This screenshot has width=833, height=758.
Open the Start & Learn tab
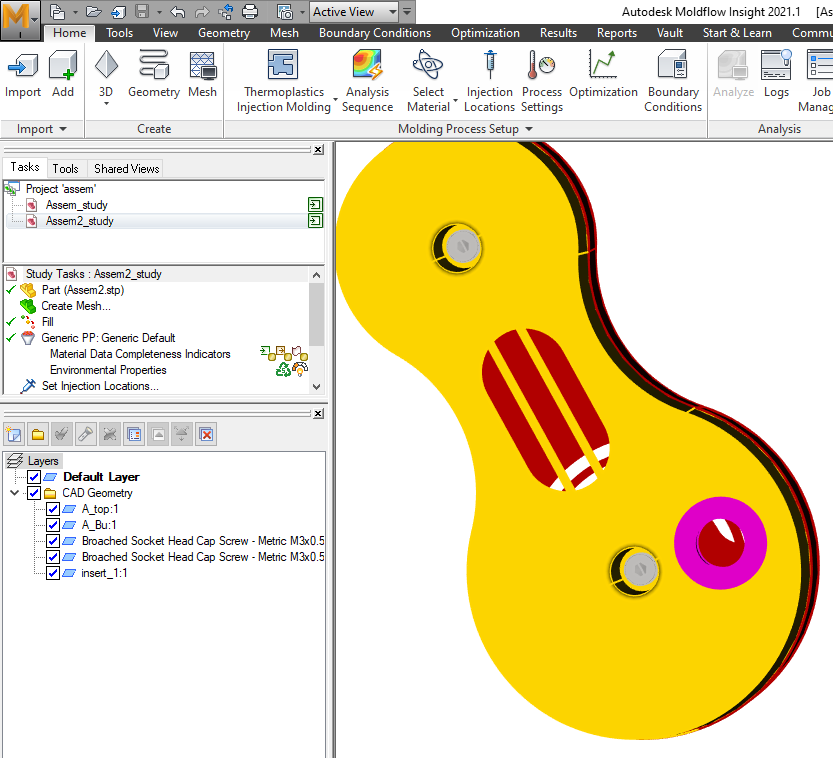pyautogui.click(x=737, y=33)
